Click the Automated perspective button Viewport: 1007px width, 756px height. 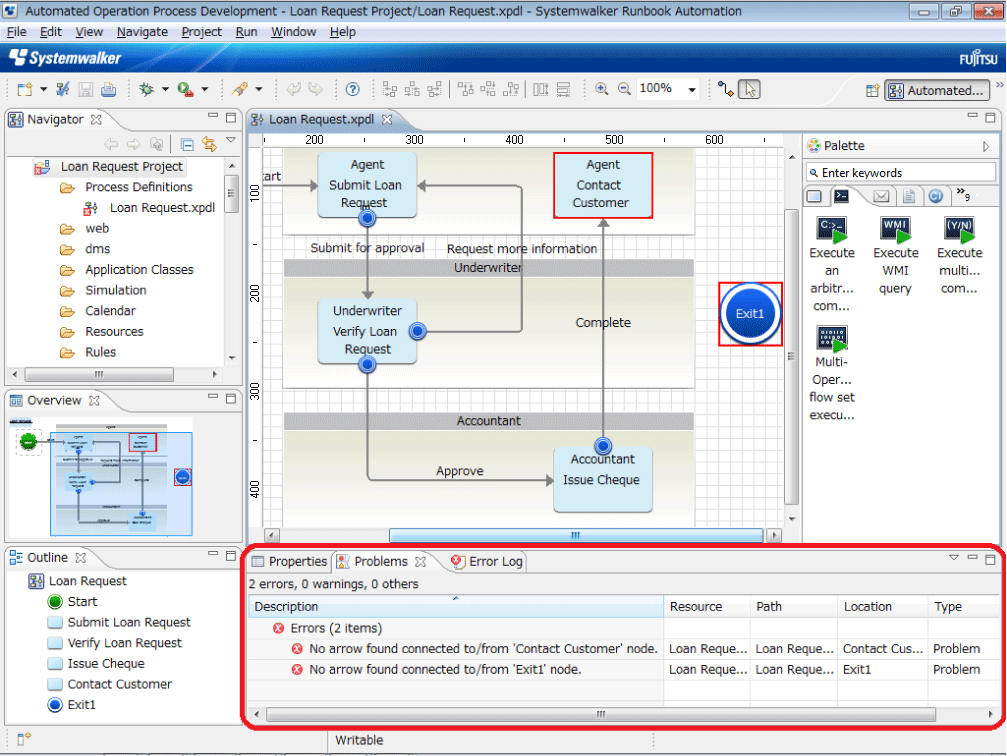point(937,91)
